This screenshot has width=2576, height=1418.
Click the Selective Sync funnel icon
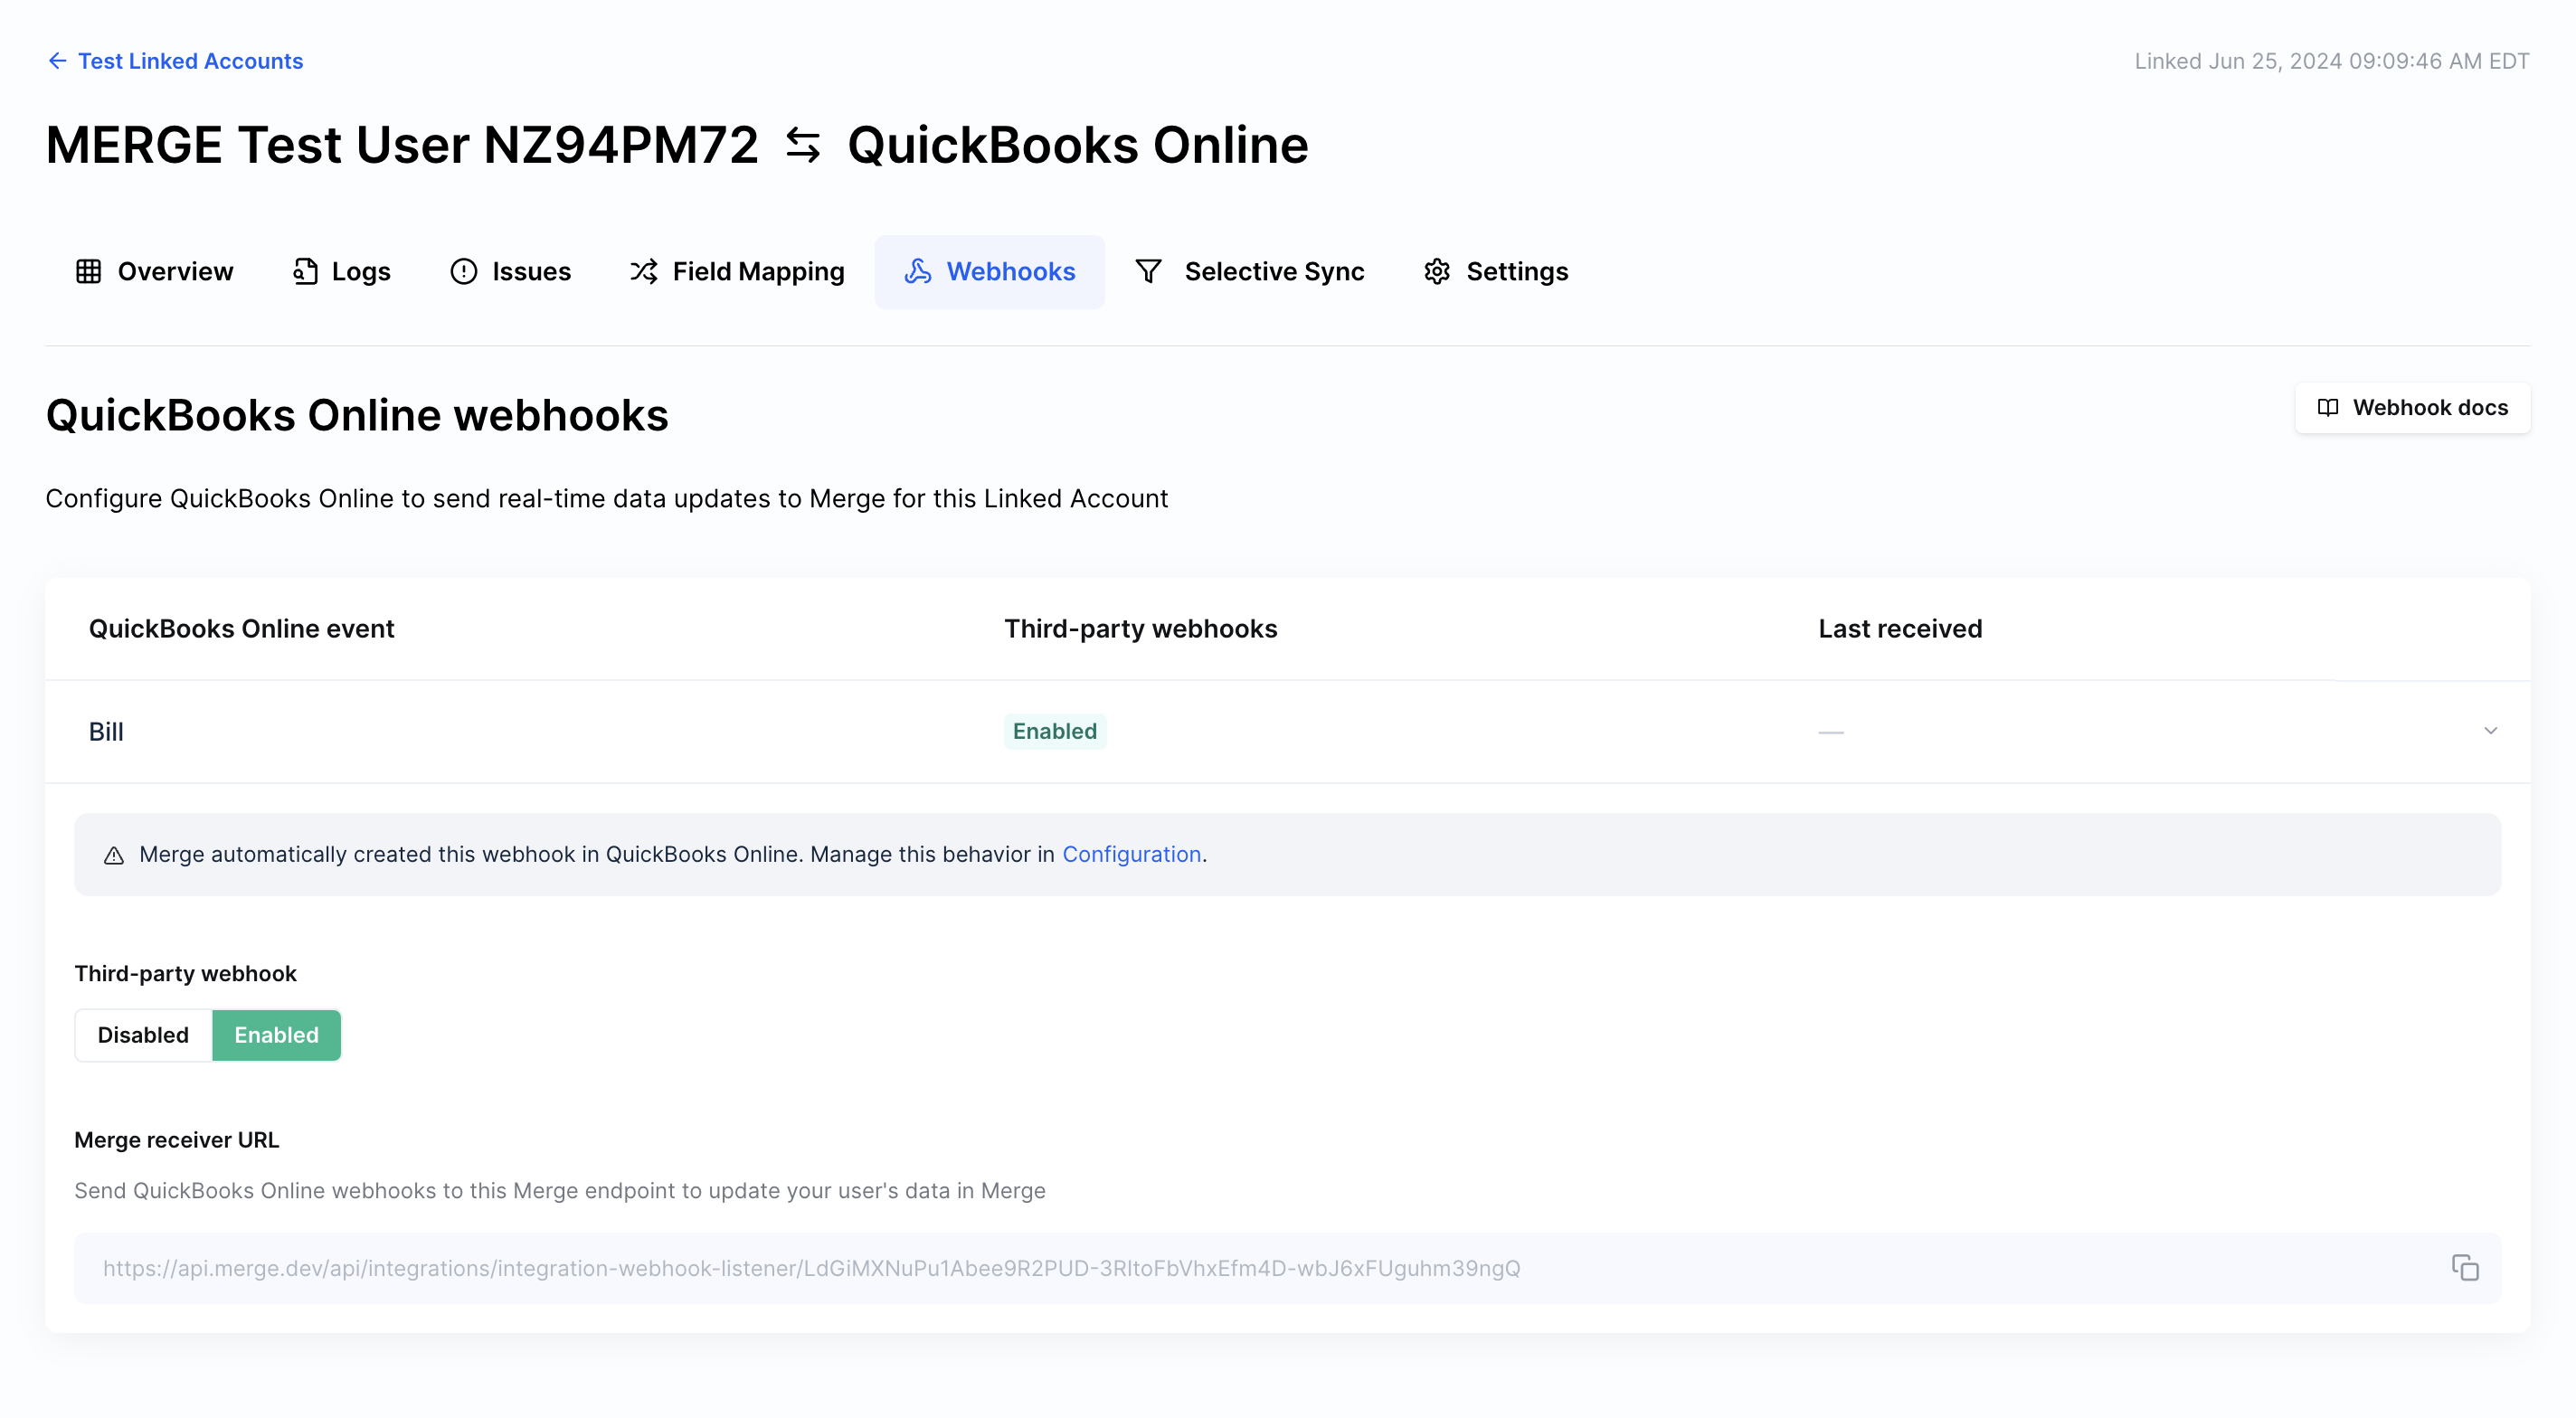(x=1148, y=271)
